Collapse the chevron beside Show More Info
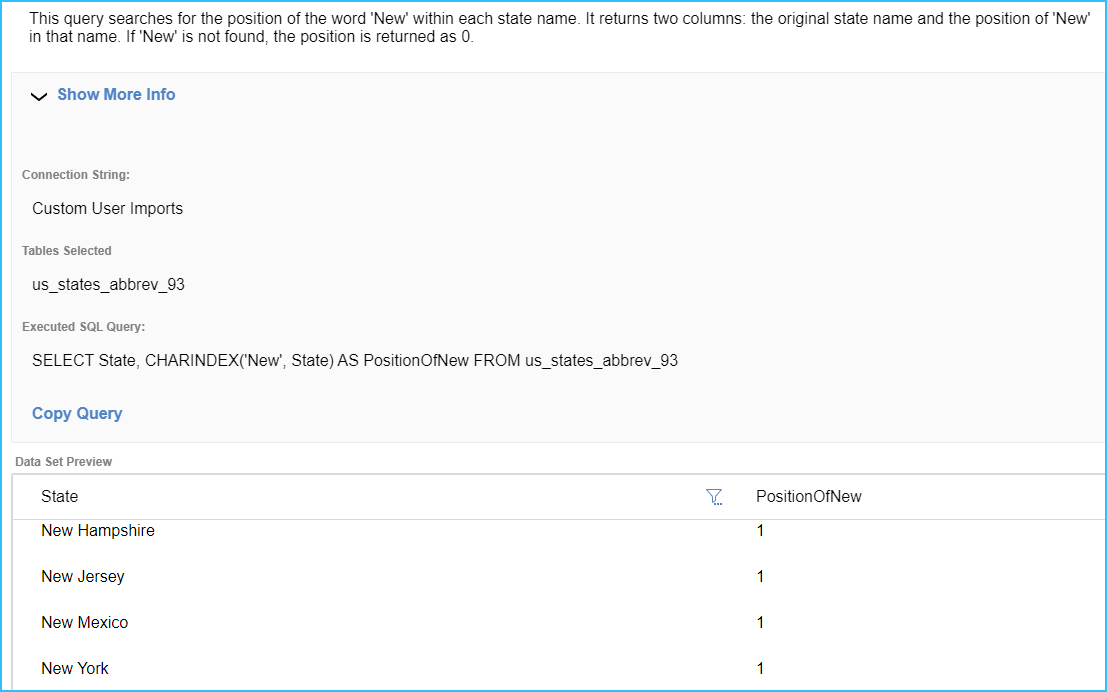 coord(39,96)
